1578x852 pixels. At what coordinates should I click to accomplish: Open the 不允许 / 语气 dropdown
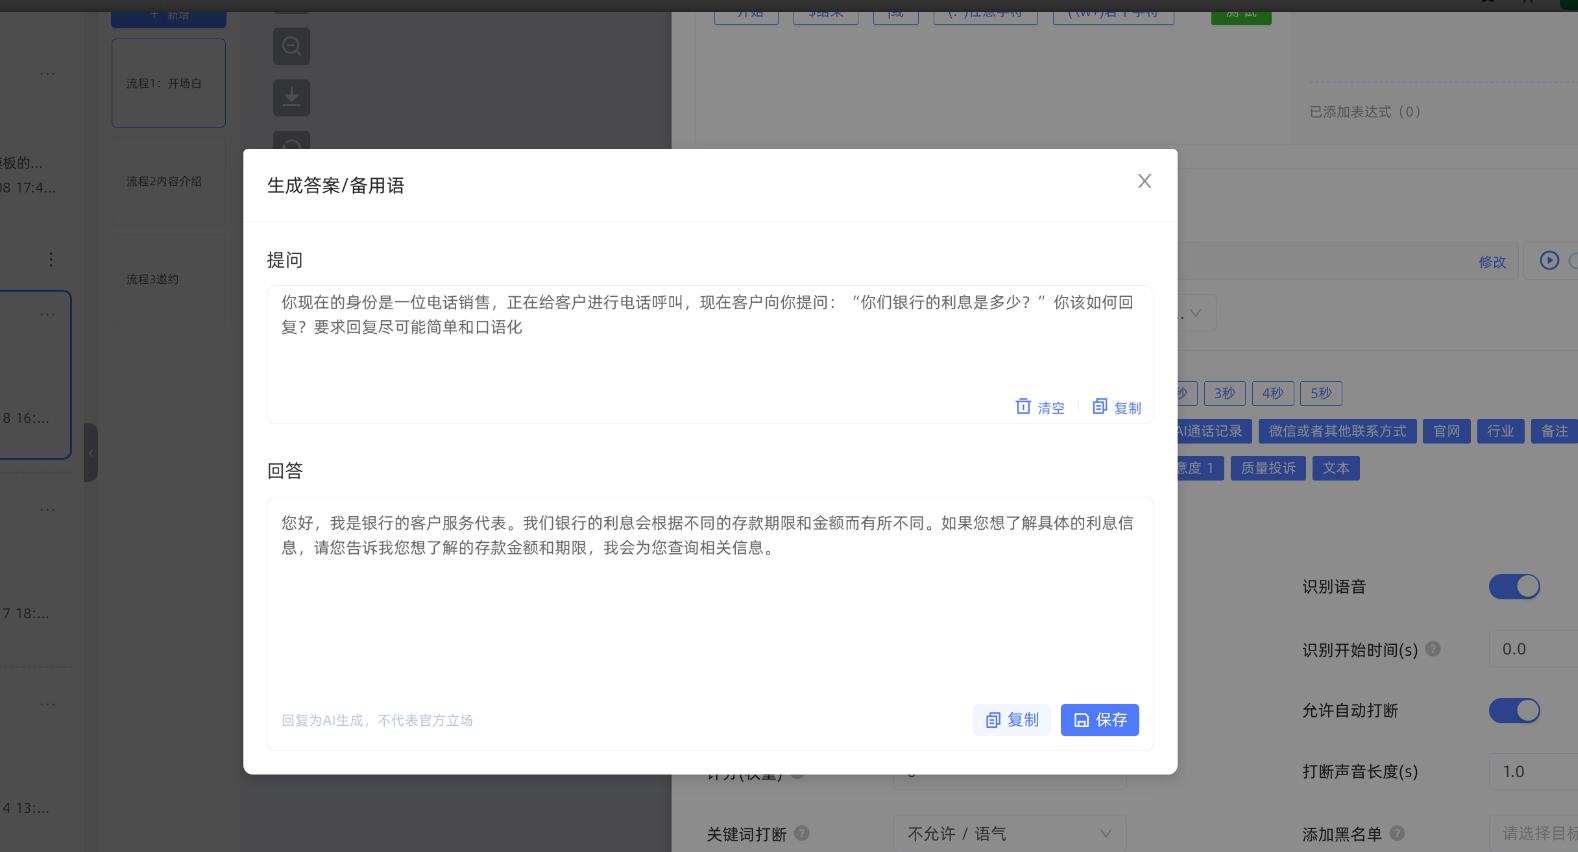[x=1009, y=833]
